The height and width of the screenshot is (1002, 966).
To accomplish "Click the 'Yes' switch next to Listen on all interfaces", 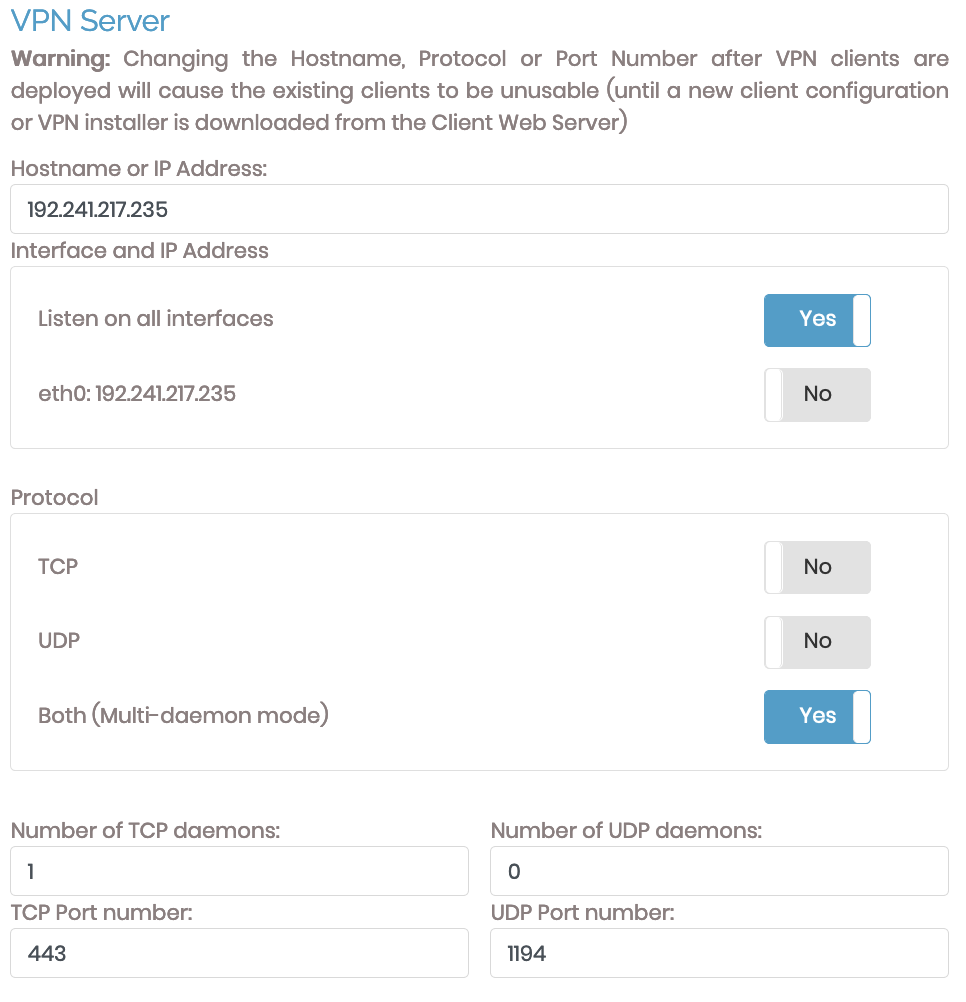I will [817, 320].
